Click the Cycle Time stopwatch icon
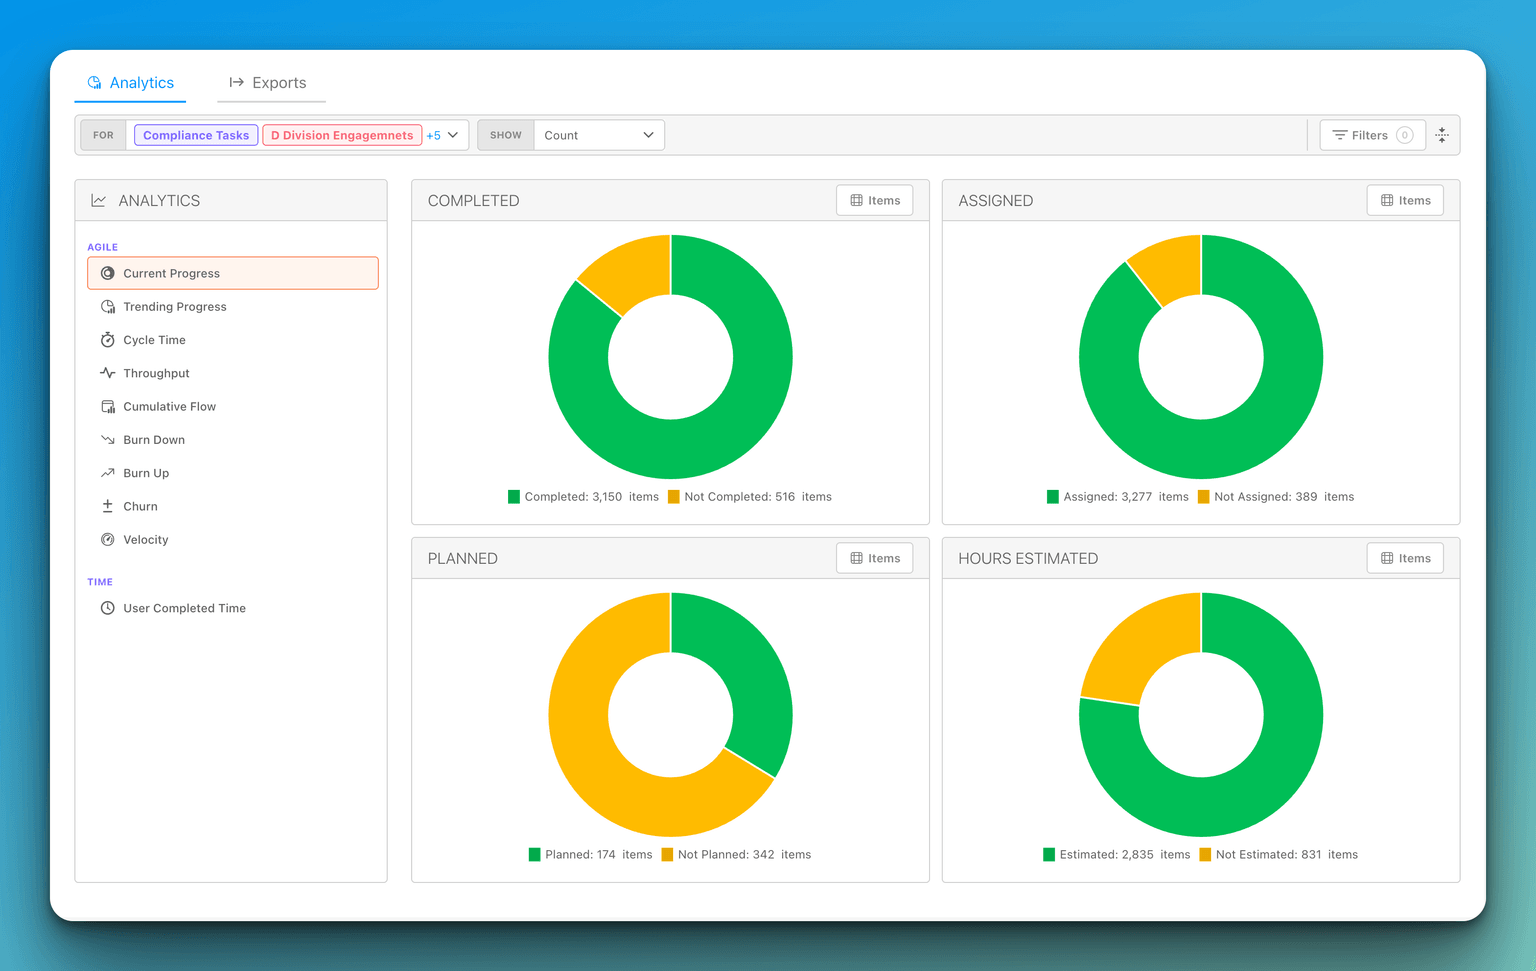Screen dimensions: 1536x971 (107, 340)
